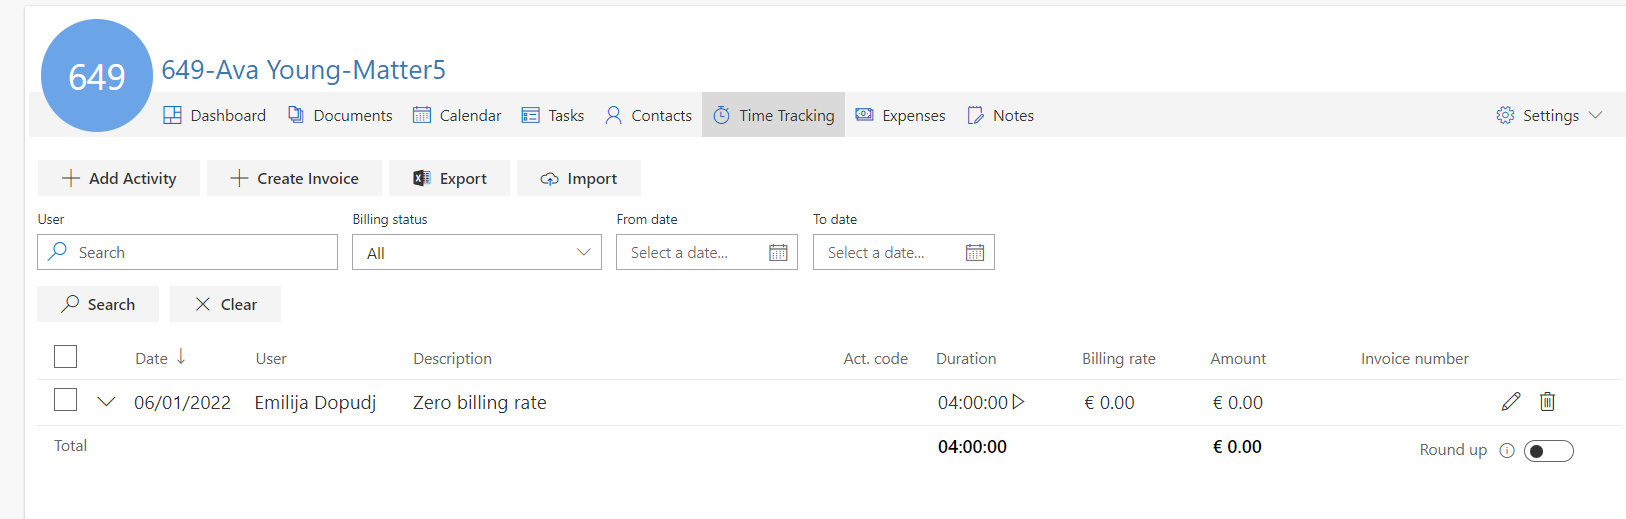The width and height of the screenshot is (1626, 519).
Task: Open the To date calendar picker icon
Action: pos(975,253)
